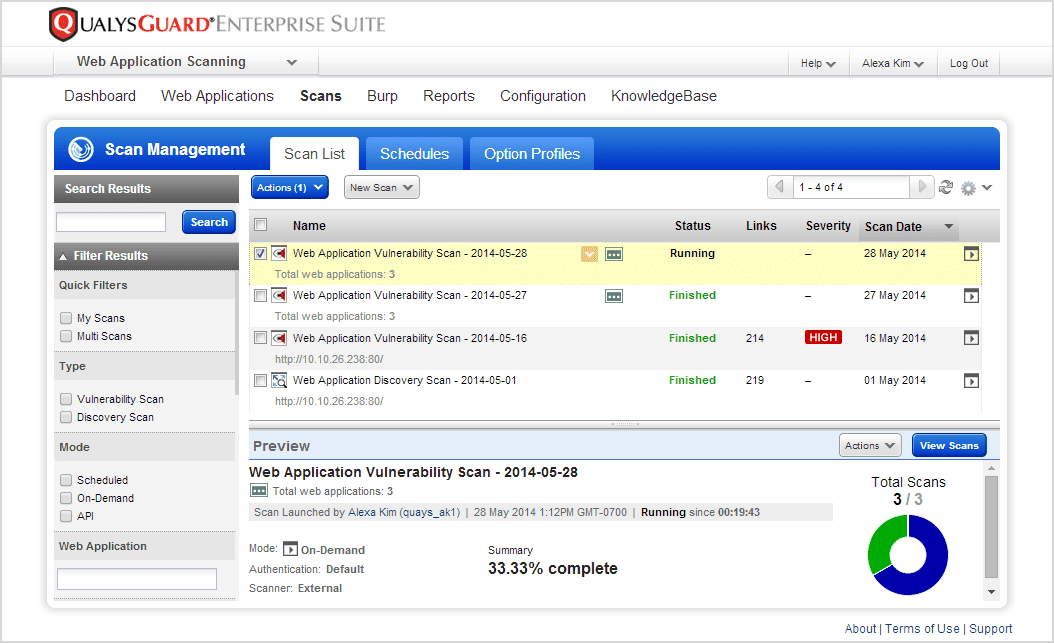
Task: Check the Discovery Scan 2014-05-01 checkbox
Action: (261, 380)
